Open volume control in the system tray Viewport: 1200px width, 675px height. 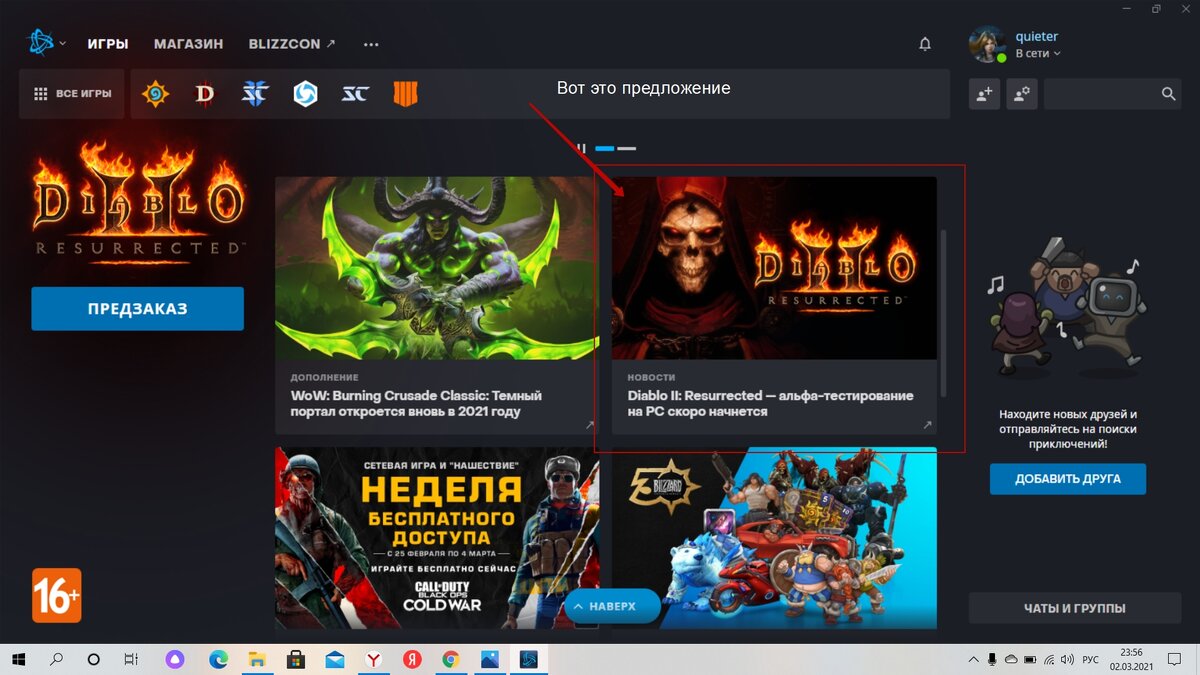tap(1069, 660)
